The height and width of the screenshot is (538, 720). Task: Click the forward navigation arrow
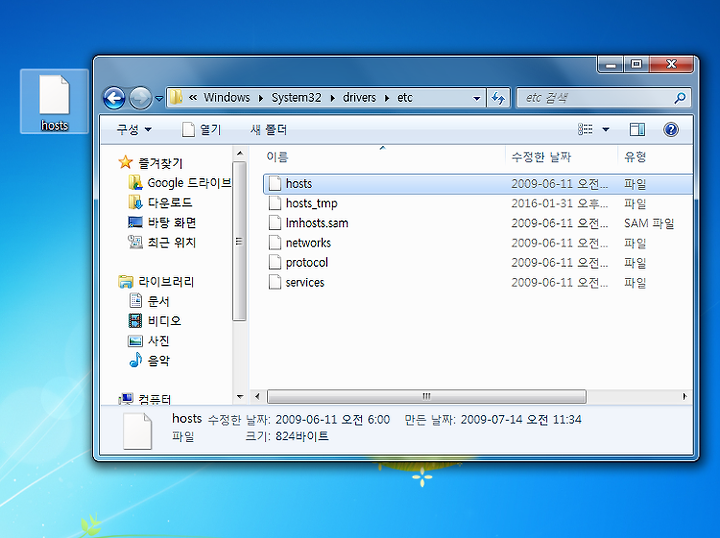click(x=141, y=98)
